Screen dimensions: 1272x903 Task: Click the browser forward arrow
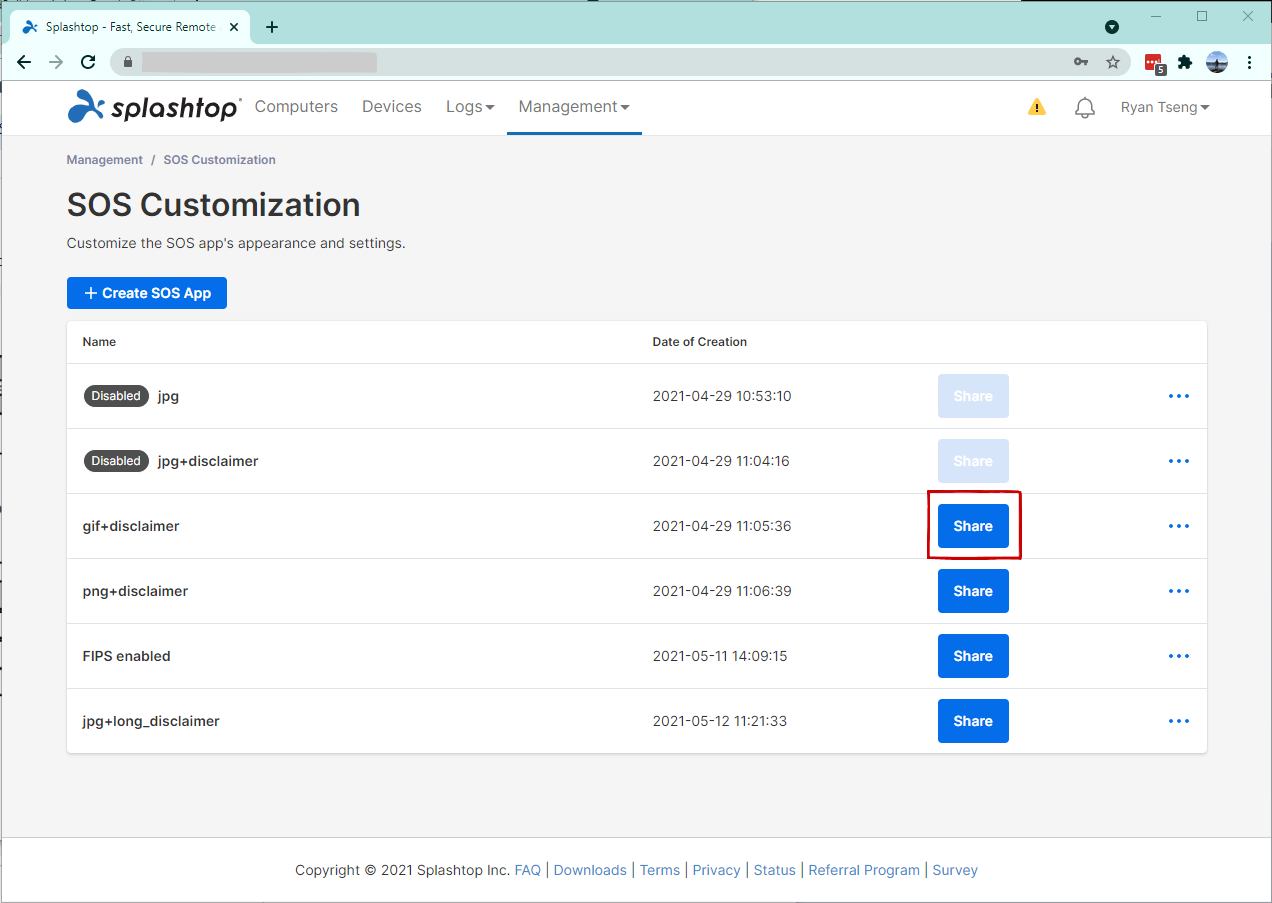click(56, 62)
